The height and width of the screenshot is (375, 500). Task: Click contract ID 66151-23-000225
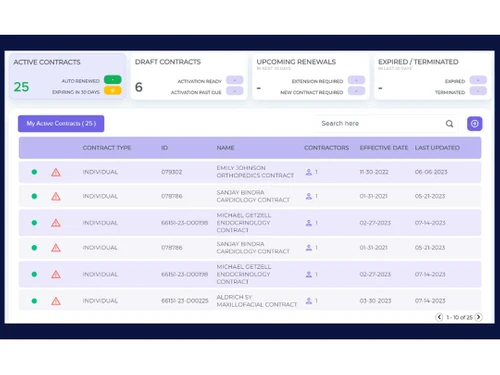pyautogui.click(x=185, y=301)
